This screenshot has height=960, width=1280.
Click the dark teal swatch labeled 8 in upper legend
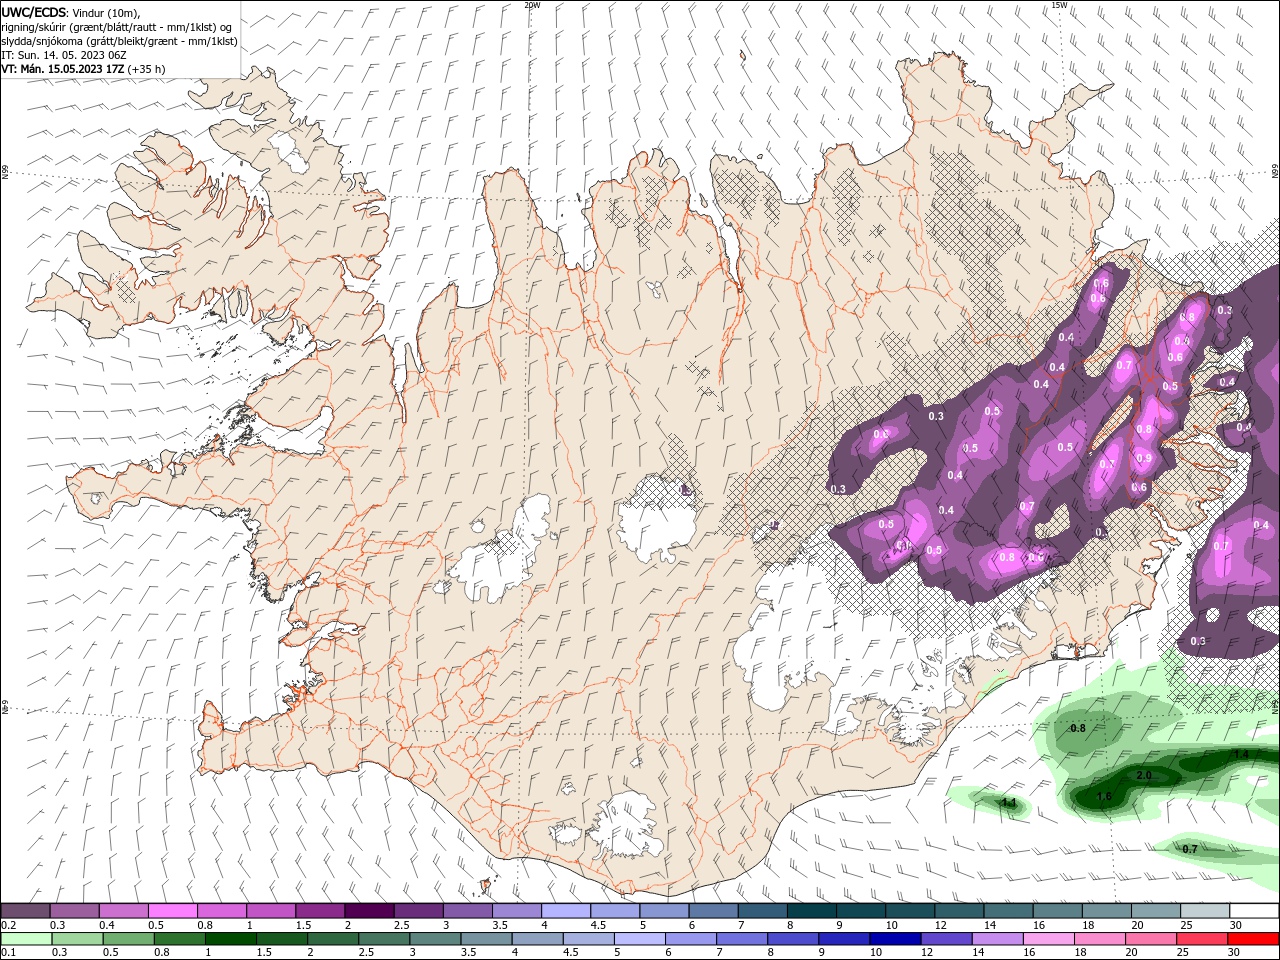click(x=811, y=911)
